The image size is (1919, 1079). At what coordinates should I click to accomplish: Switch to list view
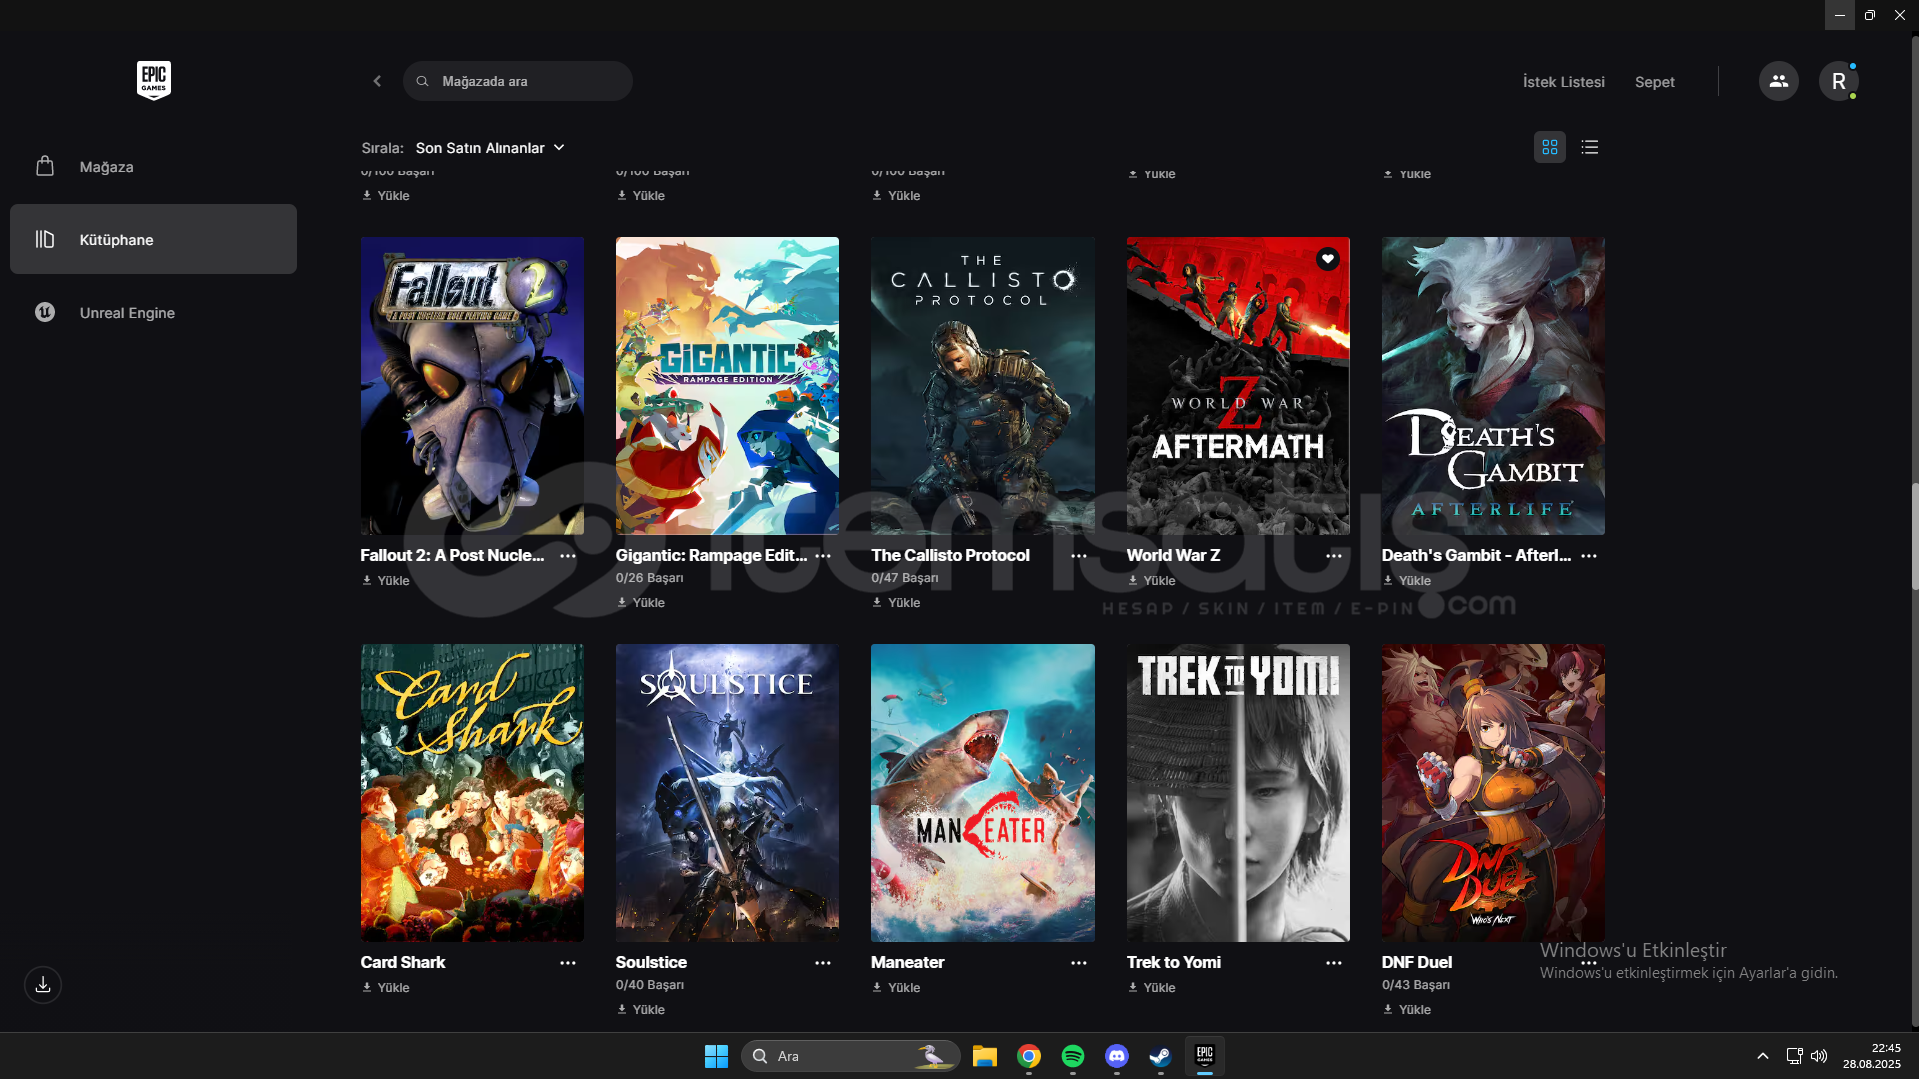[1590, 148]
